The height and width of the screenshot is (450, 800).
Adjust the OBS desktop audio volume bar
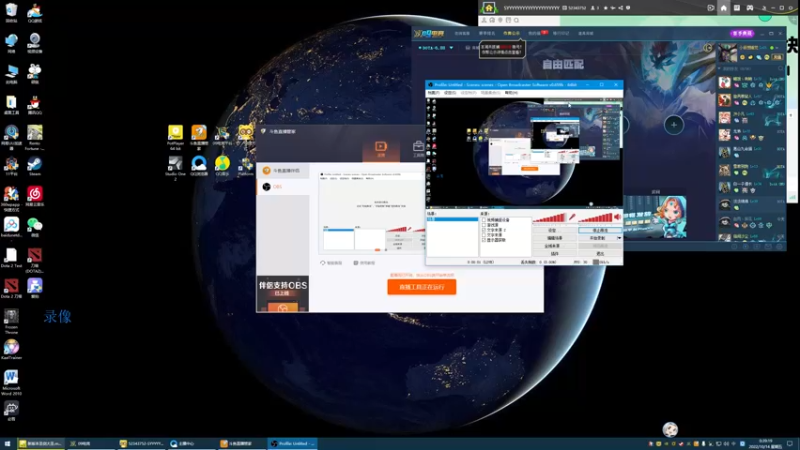pyautogui.click(x=595, y=218)
